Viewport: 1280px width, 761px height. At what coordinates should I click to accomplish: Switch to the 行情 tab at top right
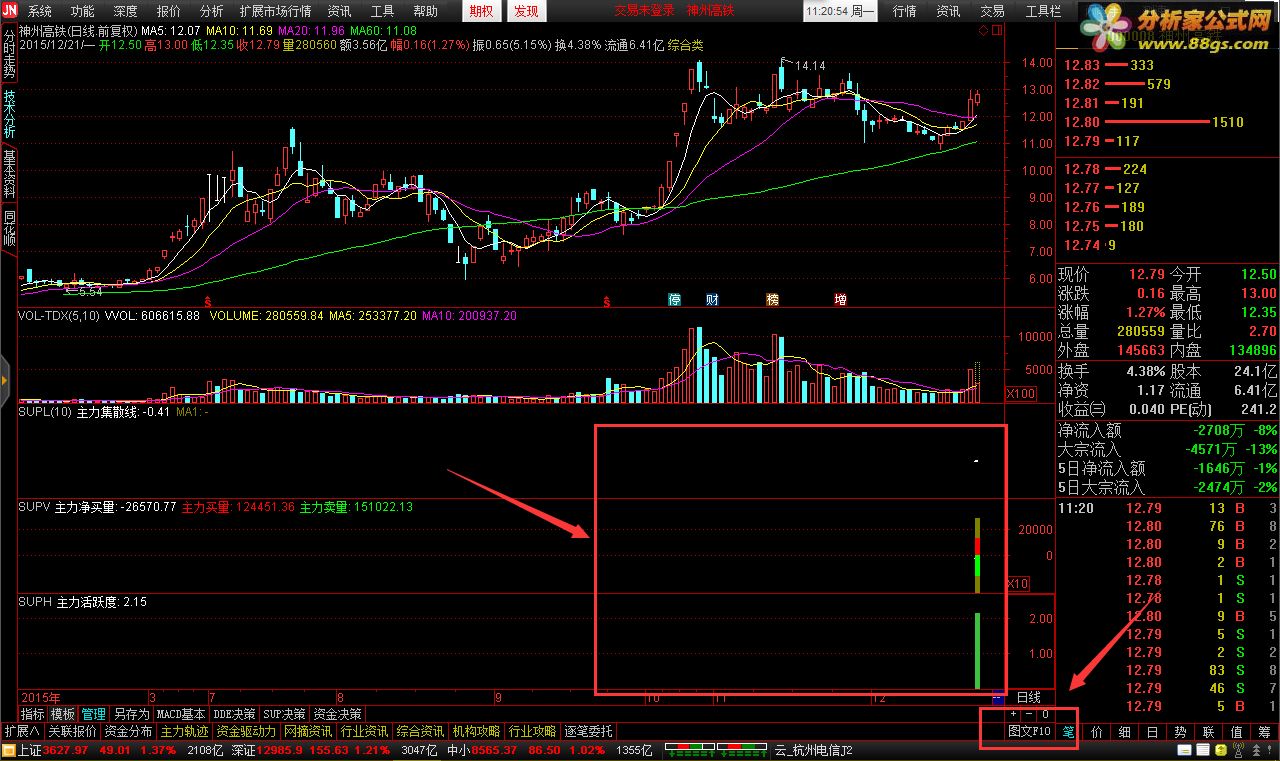[905, 11]
